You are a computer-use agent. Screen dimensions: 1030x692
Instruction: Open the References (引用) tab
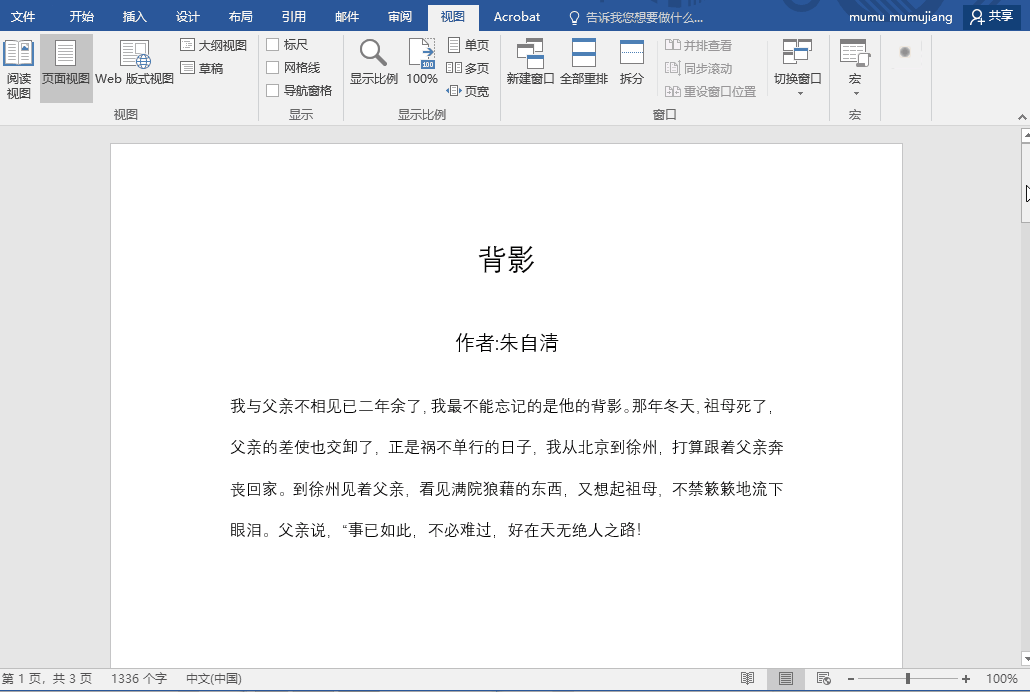[294, 16]
